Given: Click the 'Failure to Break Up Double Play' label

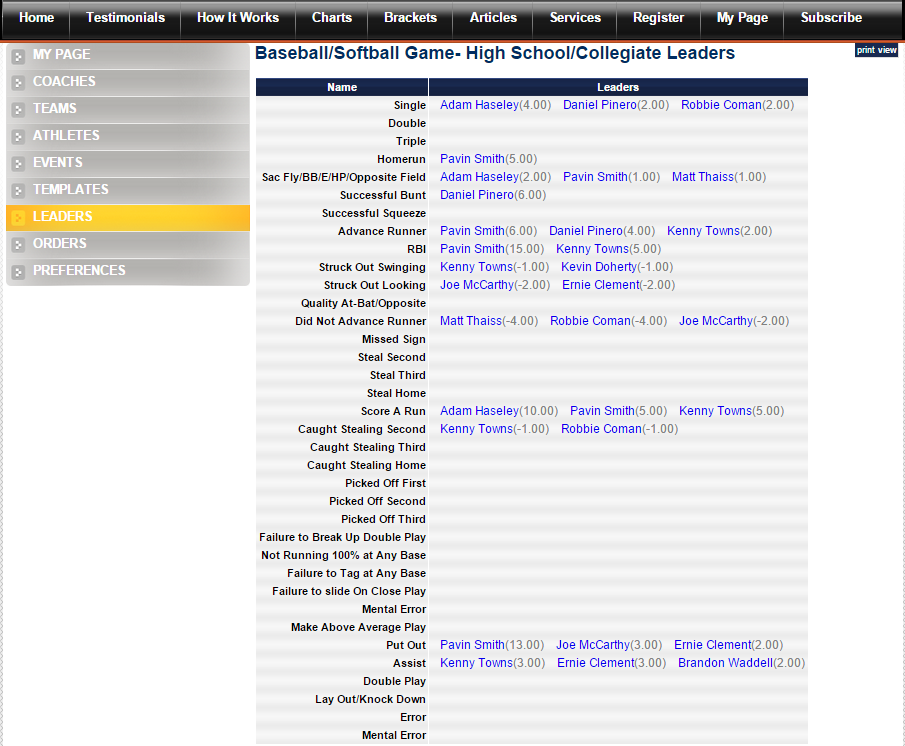Looking at the screenshot, I should [342, 537].
